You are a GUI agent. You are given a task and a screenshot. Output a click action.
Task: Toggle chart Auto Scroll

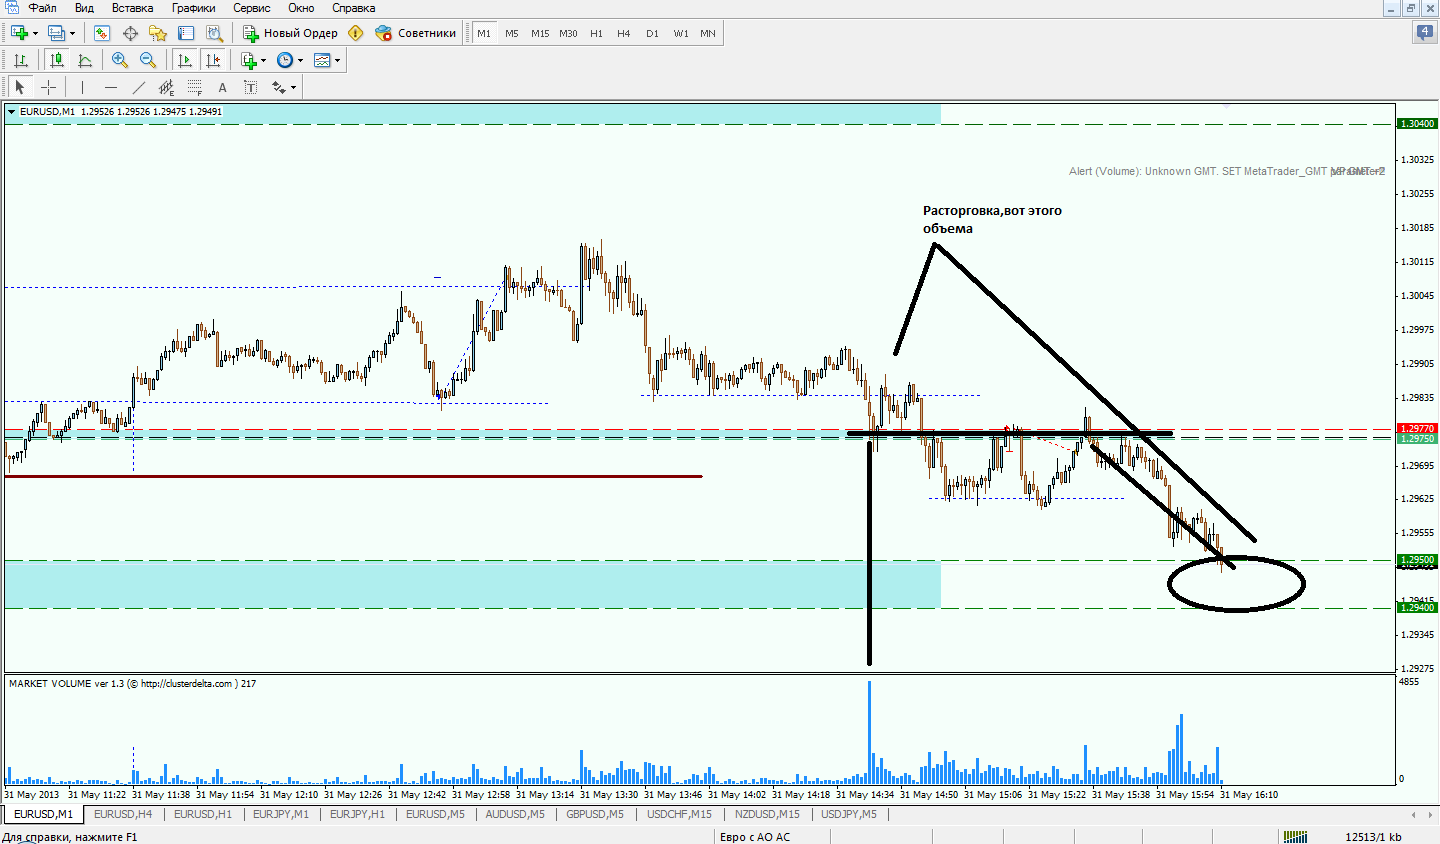click(x=185, y=60)
